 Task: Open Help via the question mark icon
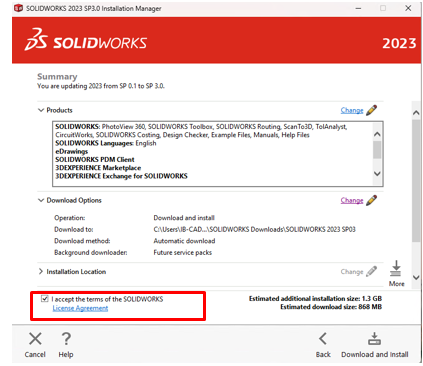click(66, 339)
